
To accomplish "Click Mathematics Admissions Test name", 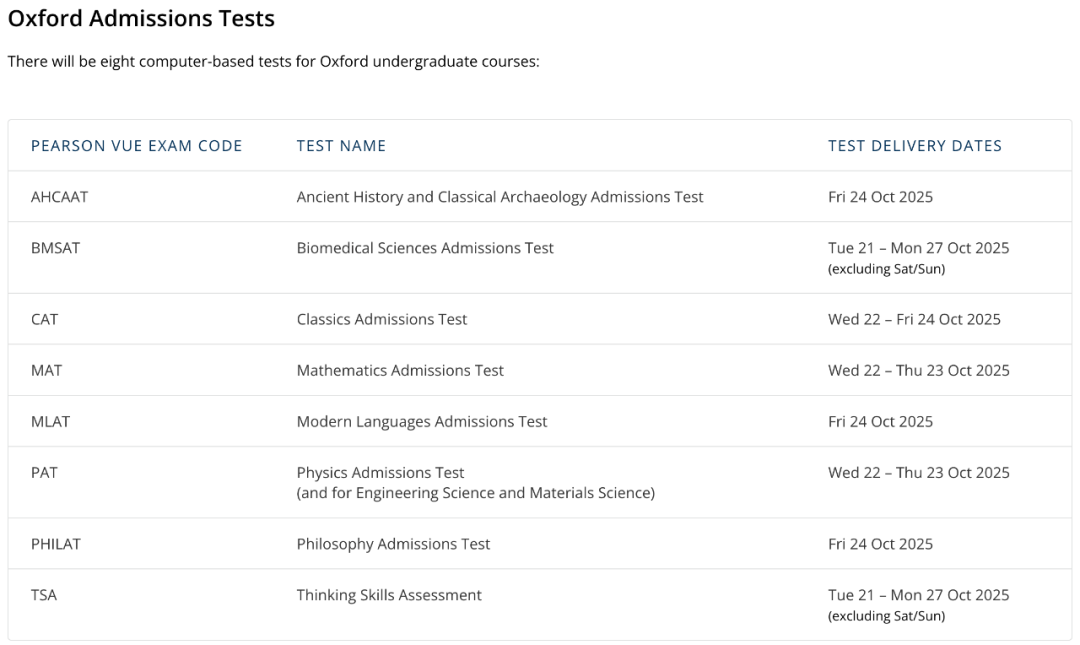I will click(400, 370).
